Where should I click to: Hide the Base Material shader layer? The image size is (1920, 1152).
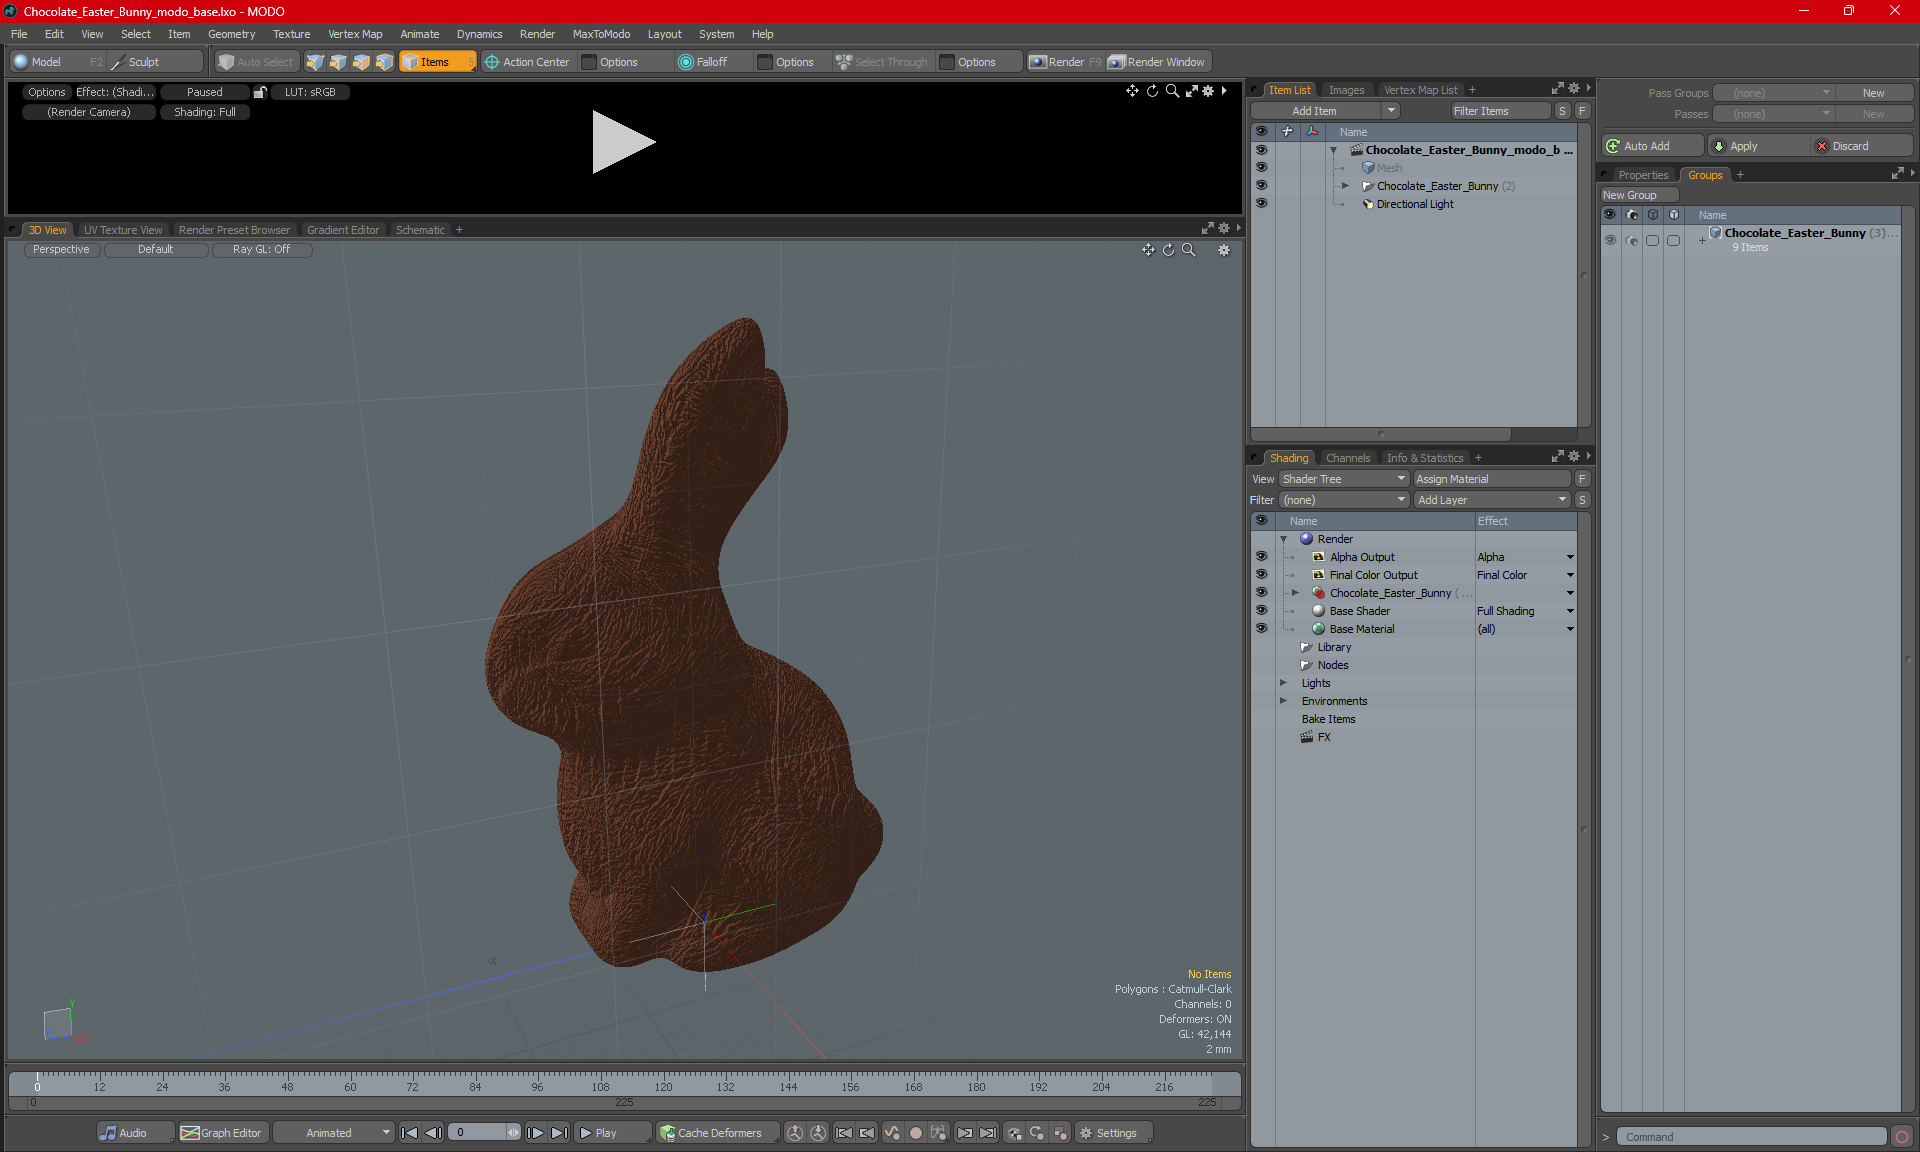(1261, 629)
